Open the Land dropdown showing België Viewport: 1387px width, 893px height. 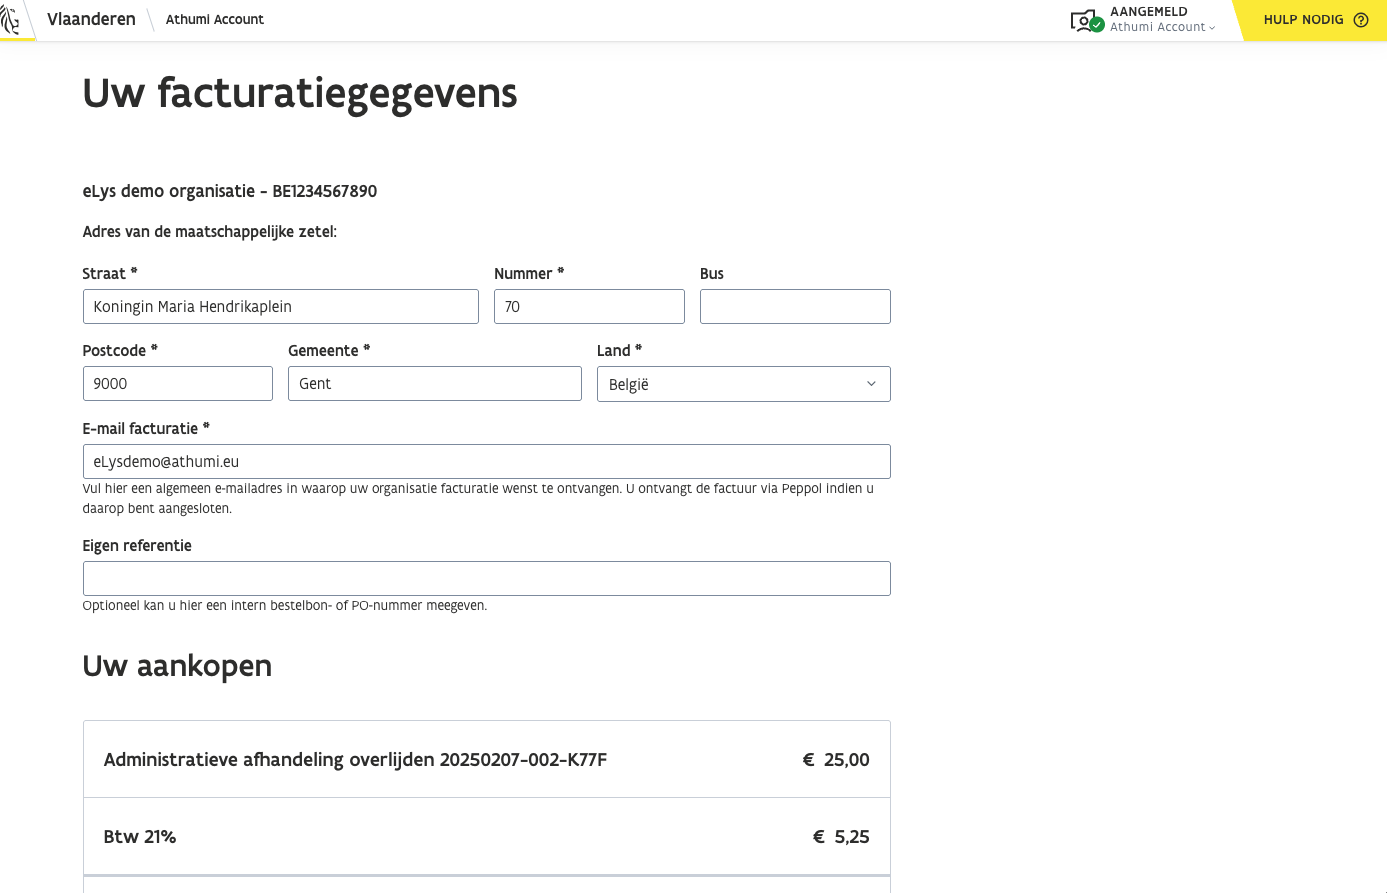tap(742, 384)
